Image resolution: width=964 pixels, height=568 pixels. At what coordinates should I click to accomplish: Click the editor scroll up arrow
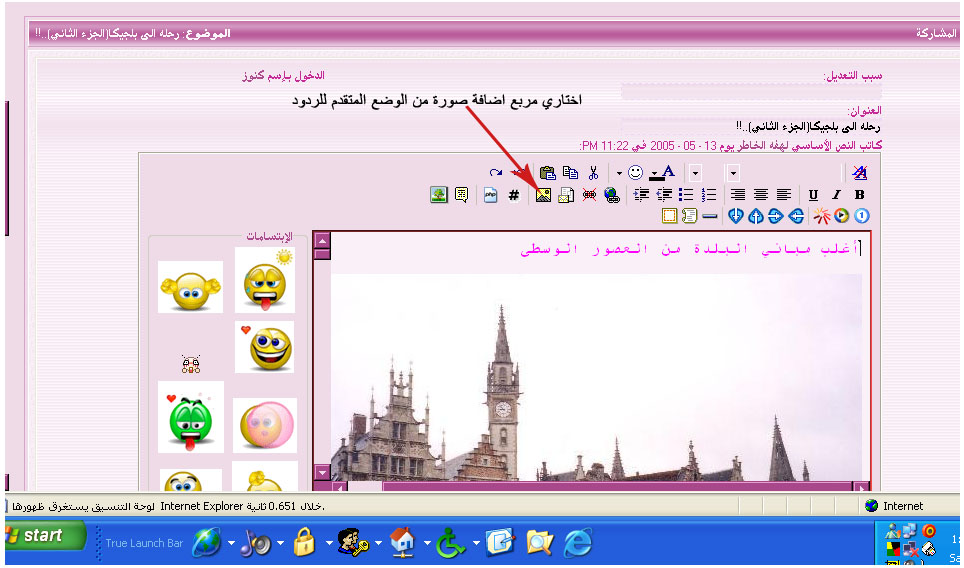pyautogui.click(x=322, y=240)
